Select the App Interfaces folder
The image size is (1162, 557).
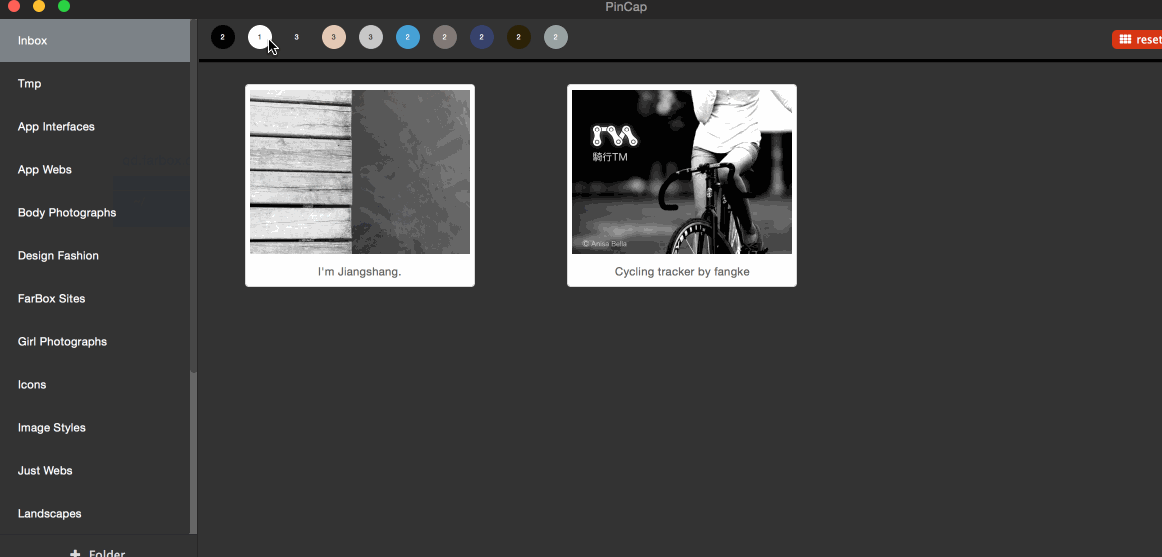click(95, 127)
